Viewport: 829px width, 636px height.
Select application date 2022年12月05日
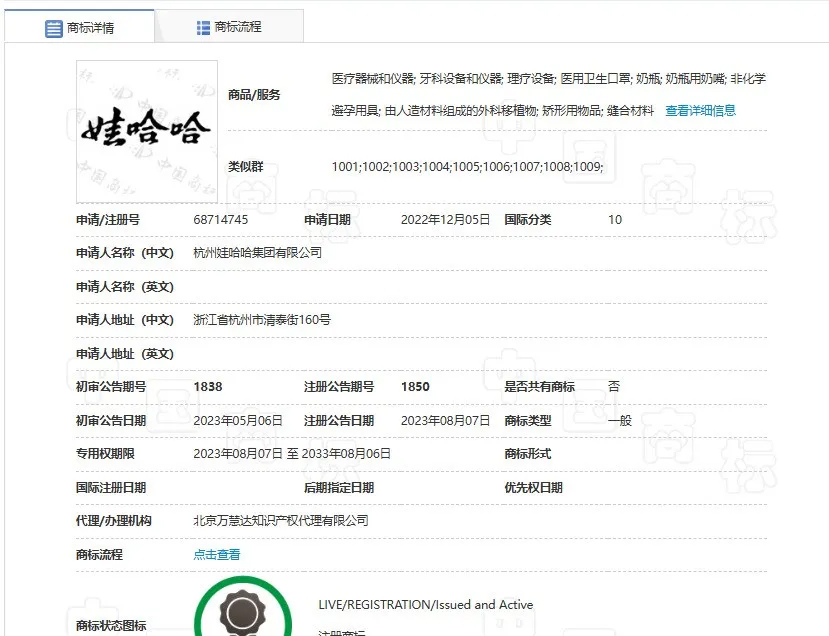[445, 219]
